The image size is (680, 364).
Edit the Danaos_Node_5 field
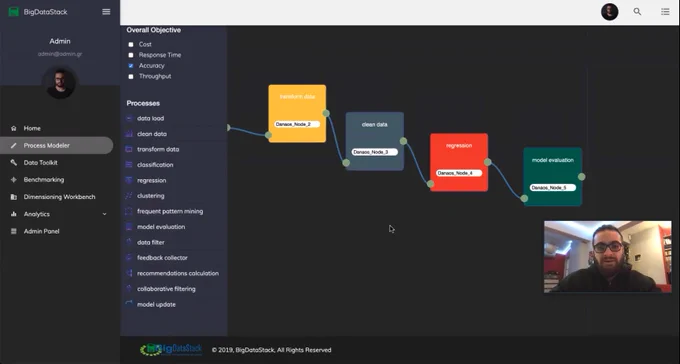pyautogui.click(x=552, y=188)
